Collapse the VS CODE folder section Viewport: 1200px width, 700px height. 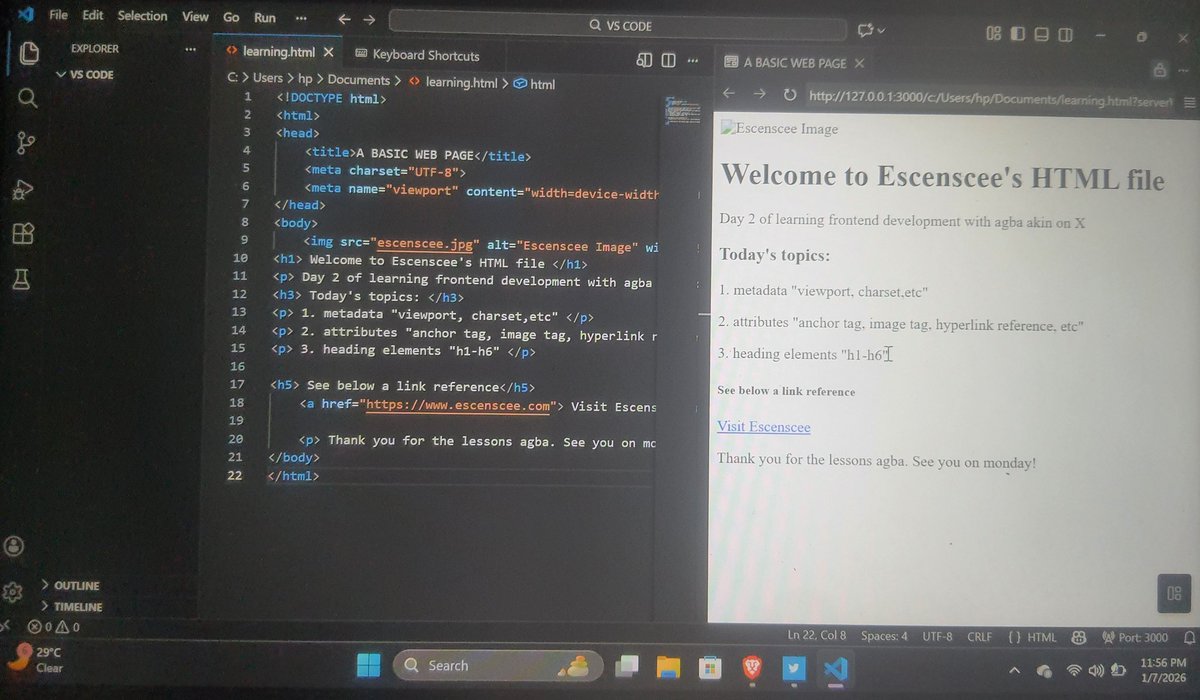84,74
